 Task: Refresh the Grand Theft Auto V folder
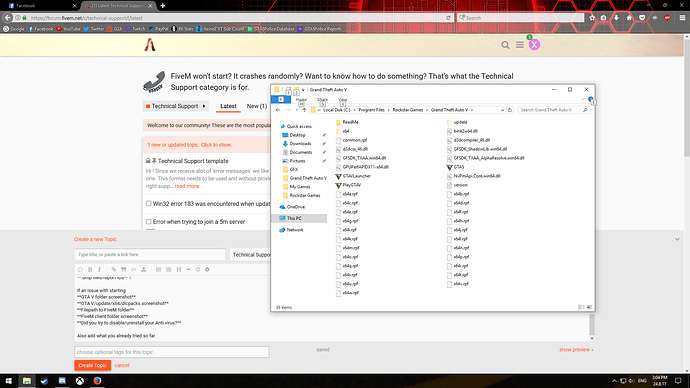510,110
